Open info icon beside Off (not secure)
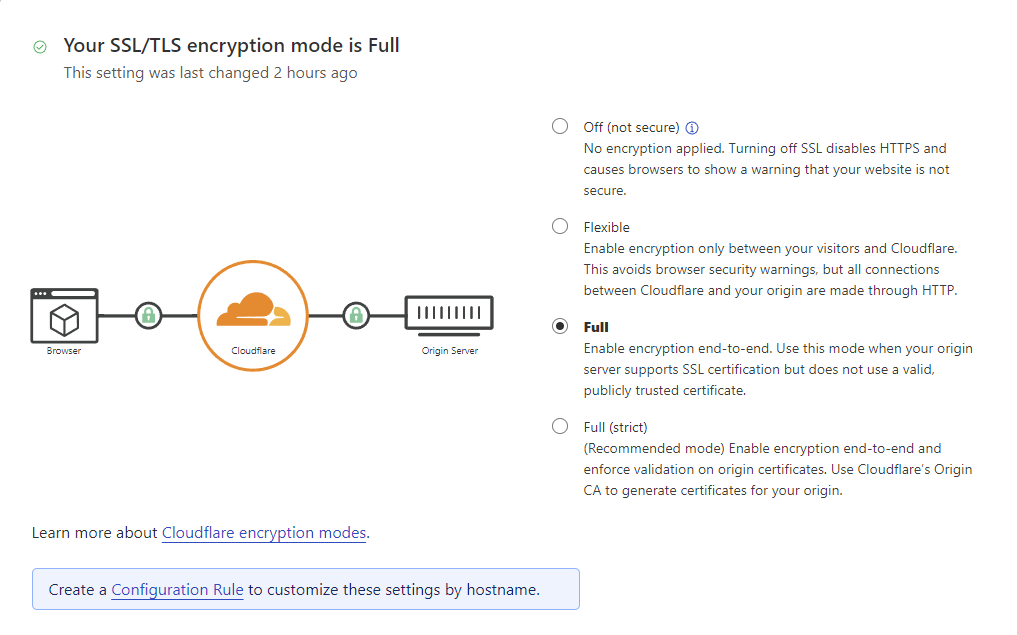 tap(692, 128)
